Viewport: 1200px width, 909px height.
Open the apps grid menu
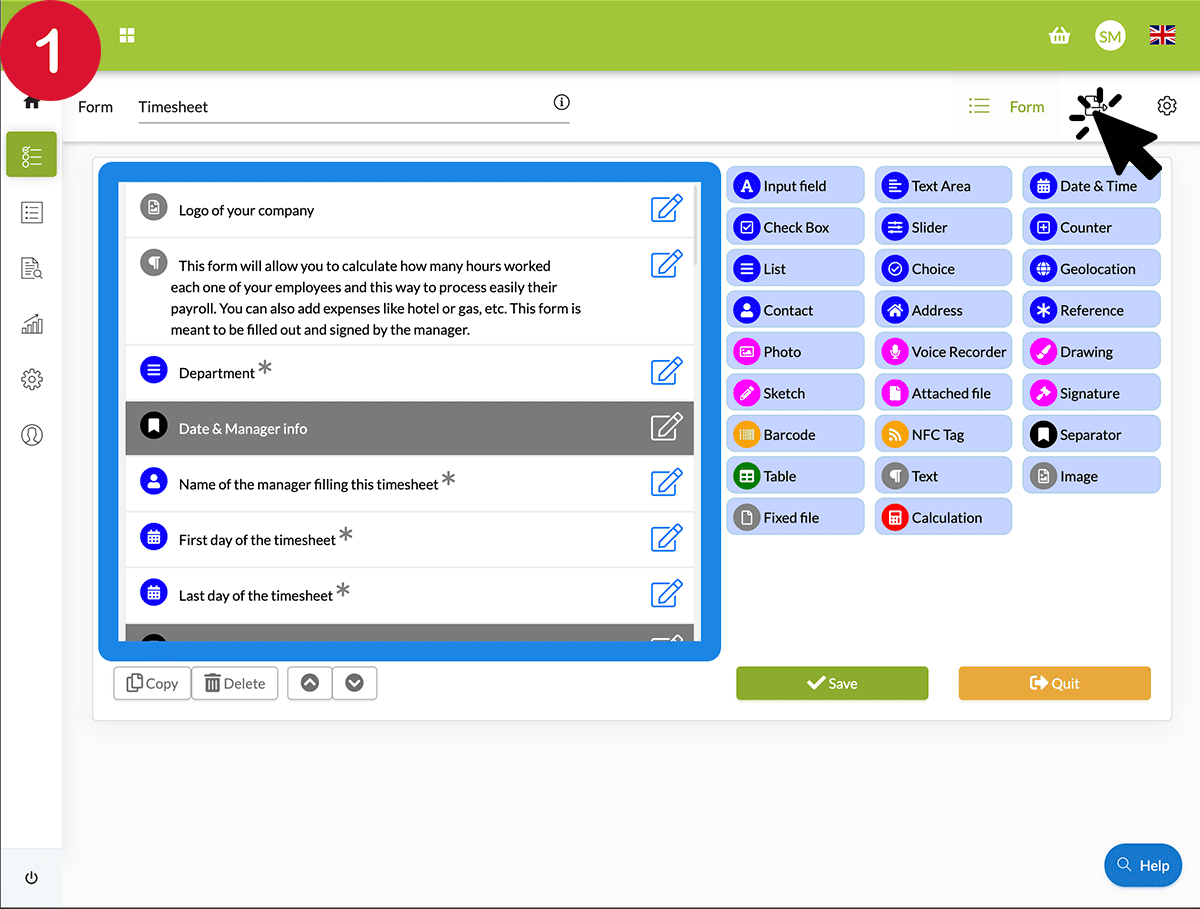(127, 36)
